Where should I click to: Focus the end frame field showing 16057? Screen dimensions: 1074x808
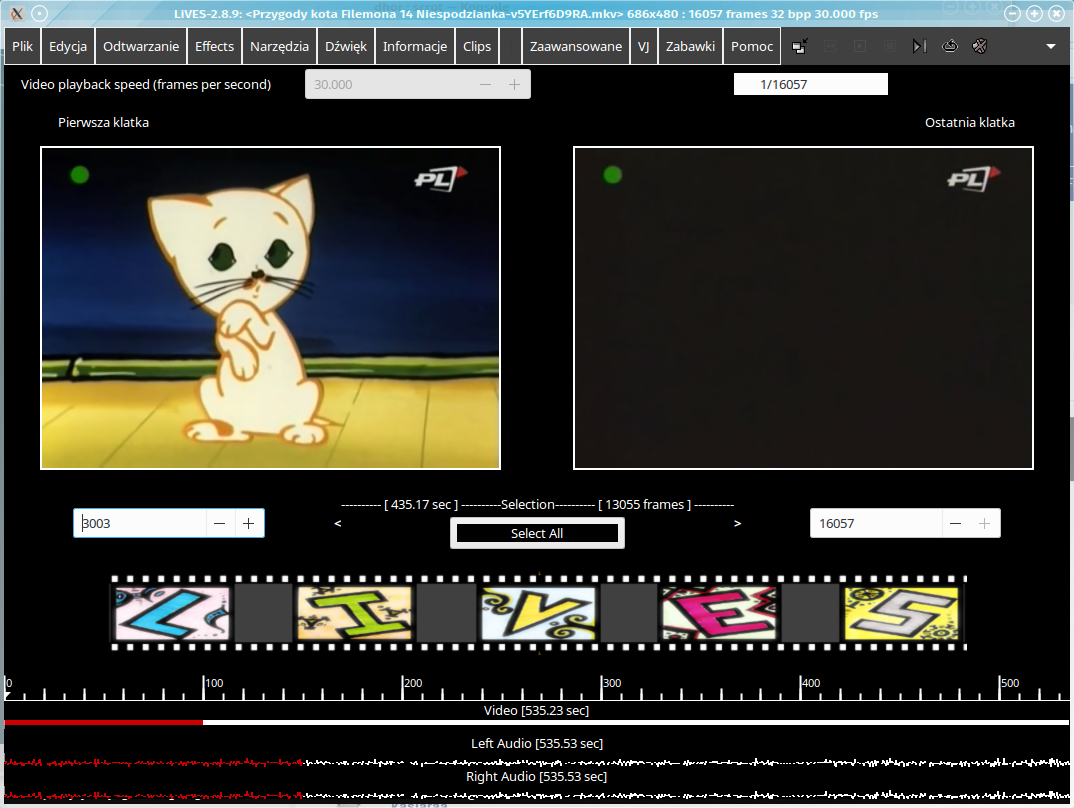876,523
